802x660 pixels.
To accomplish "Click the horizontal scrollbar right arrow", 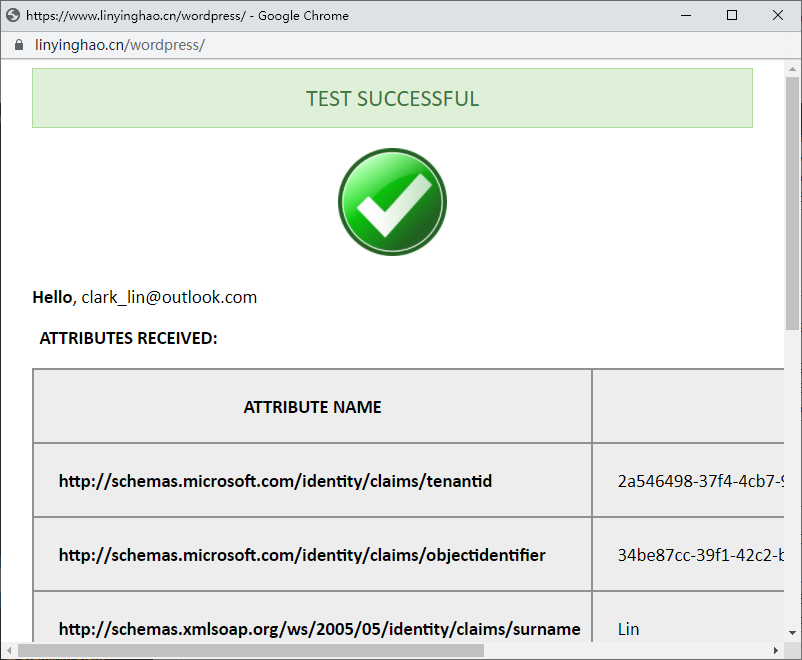I will (x=776, y=651).
